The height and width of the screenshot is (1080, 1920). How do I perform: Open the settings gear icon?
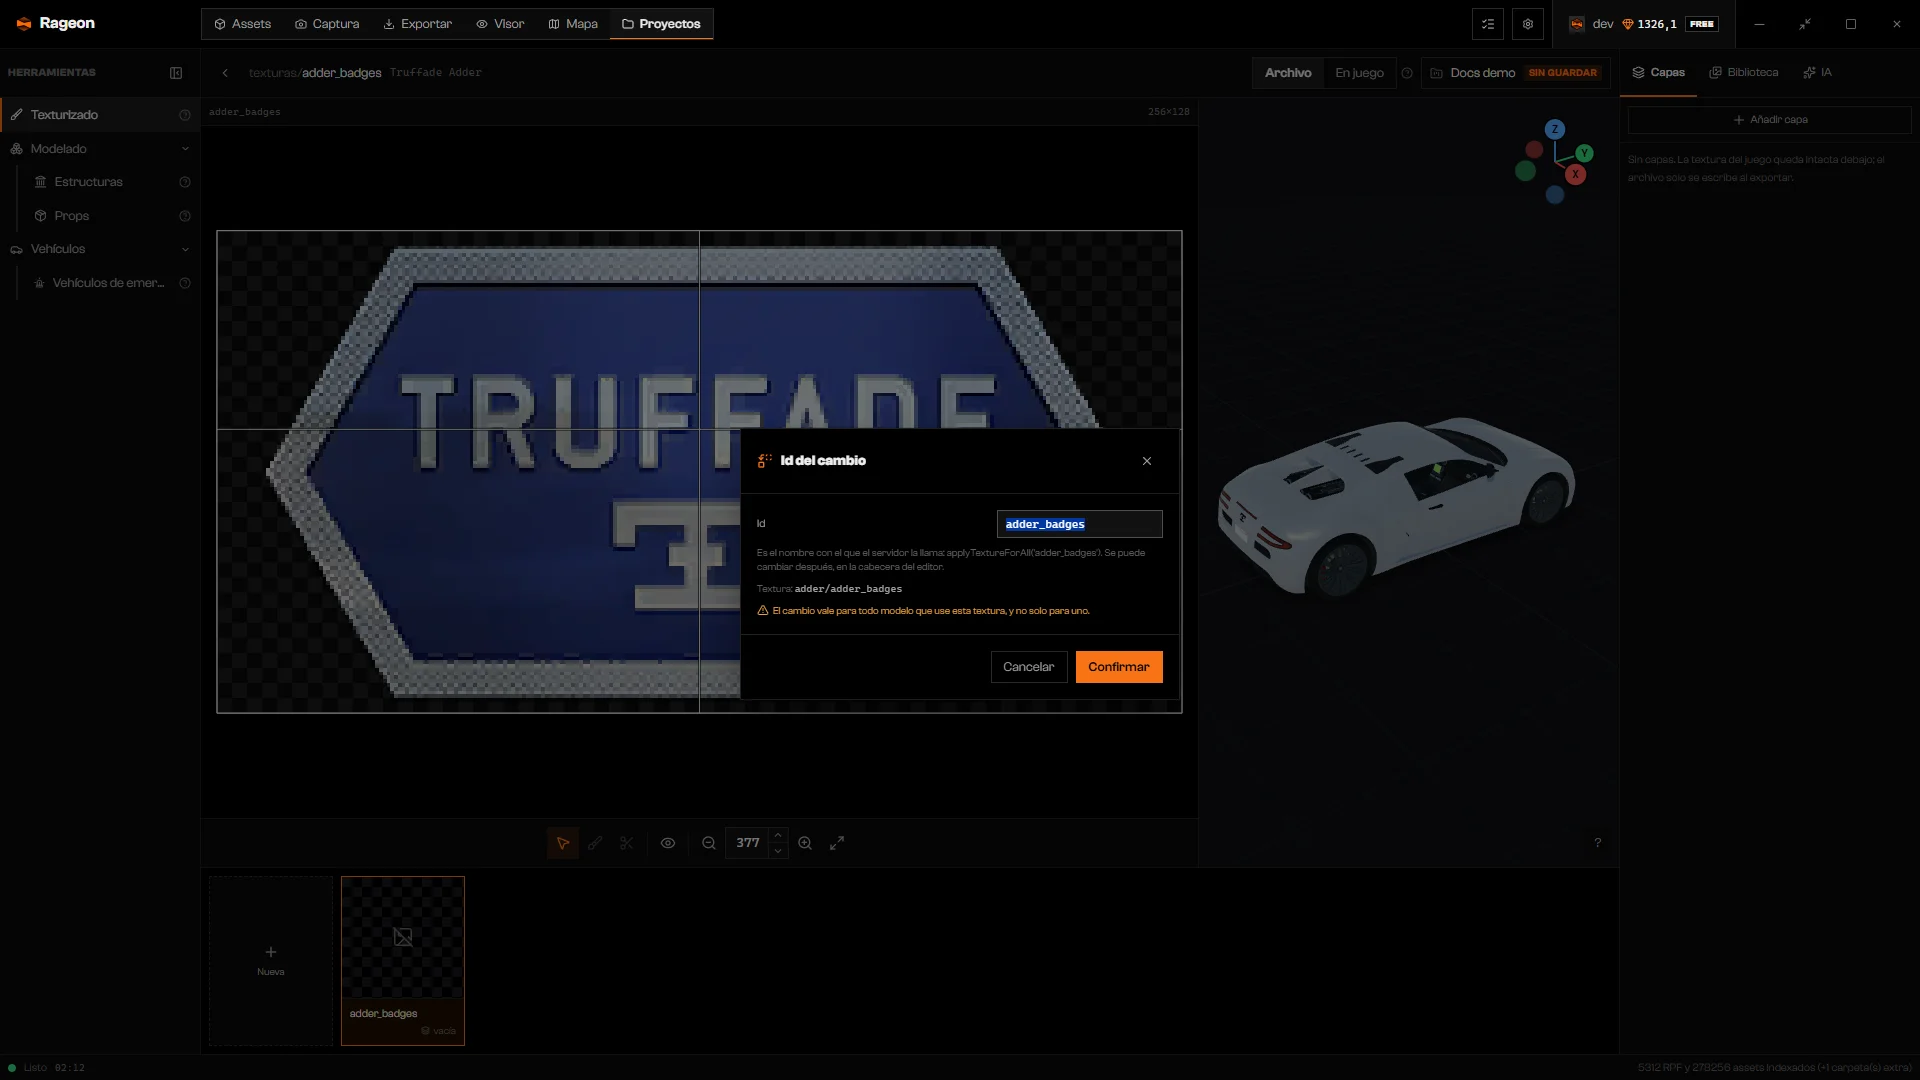coord(1528,24)
